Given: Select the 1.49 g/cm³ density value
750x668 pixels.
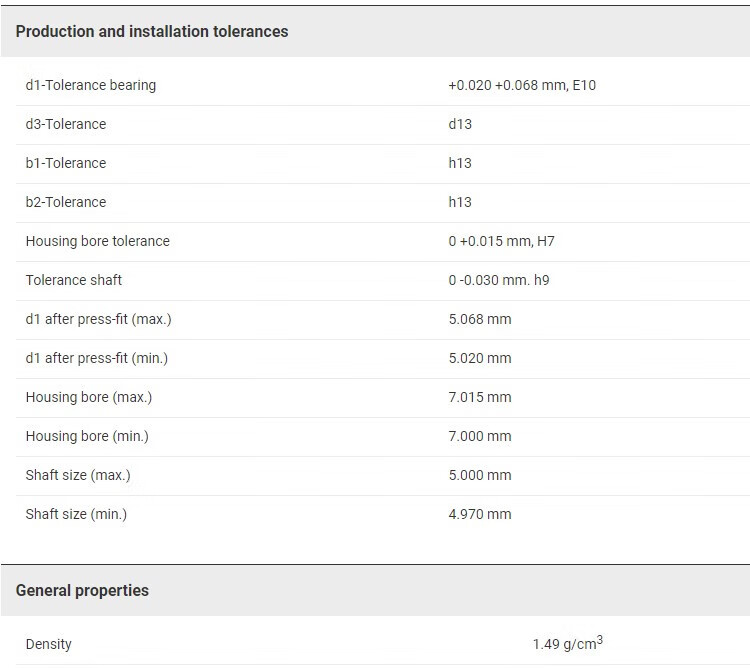Looking at the screenshot, I should click(x=567, y=644).
